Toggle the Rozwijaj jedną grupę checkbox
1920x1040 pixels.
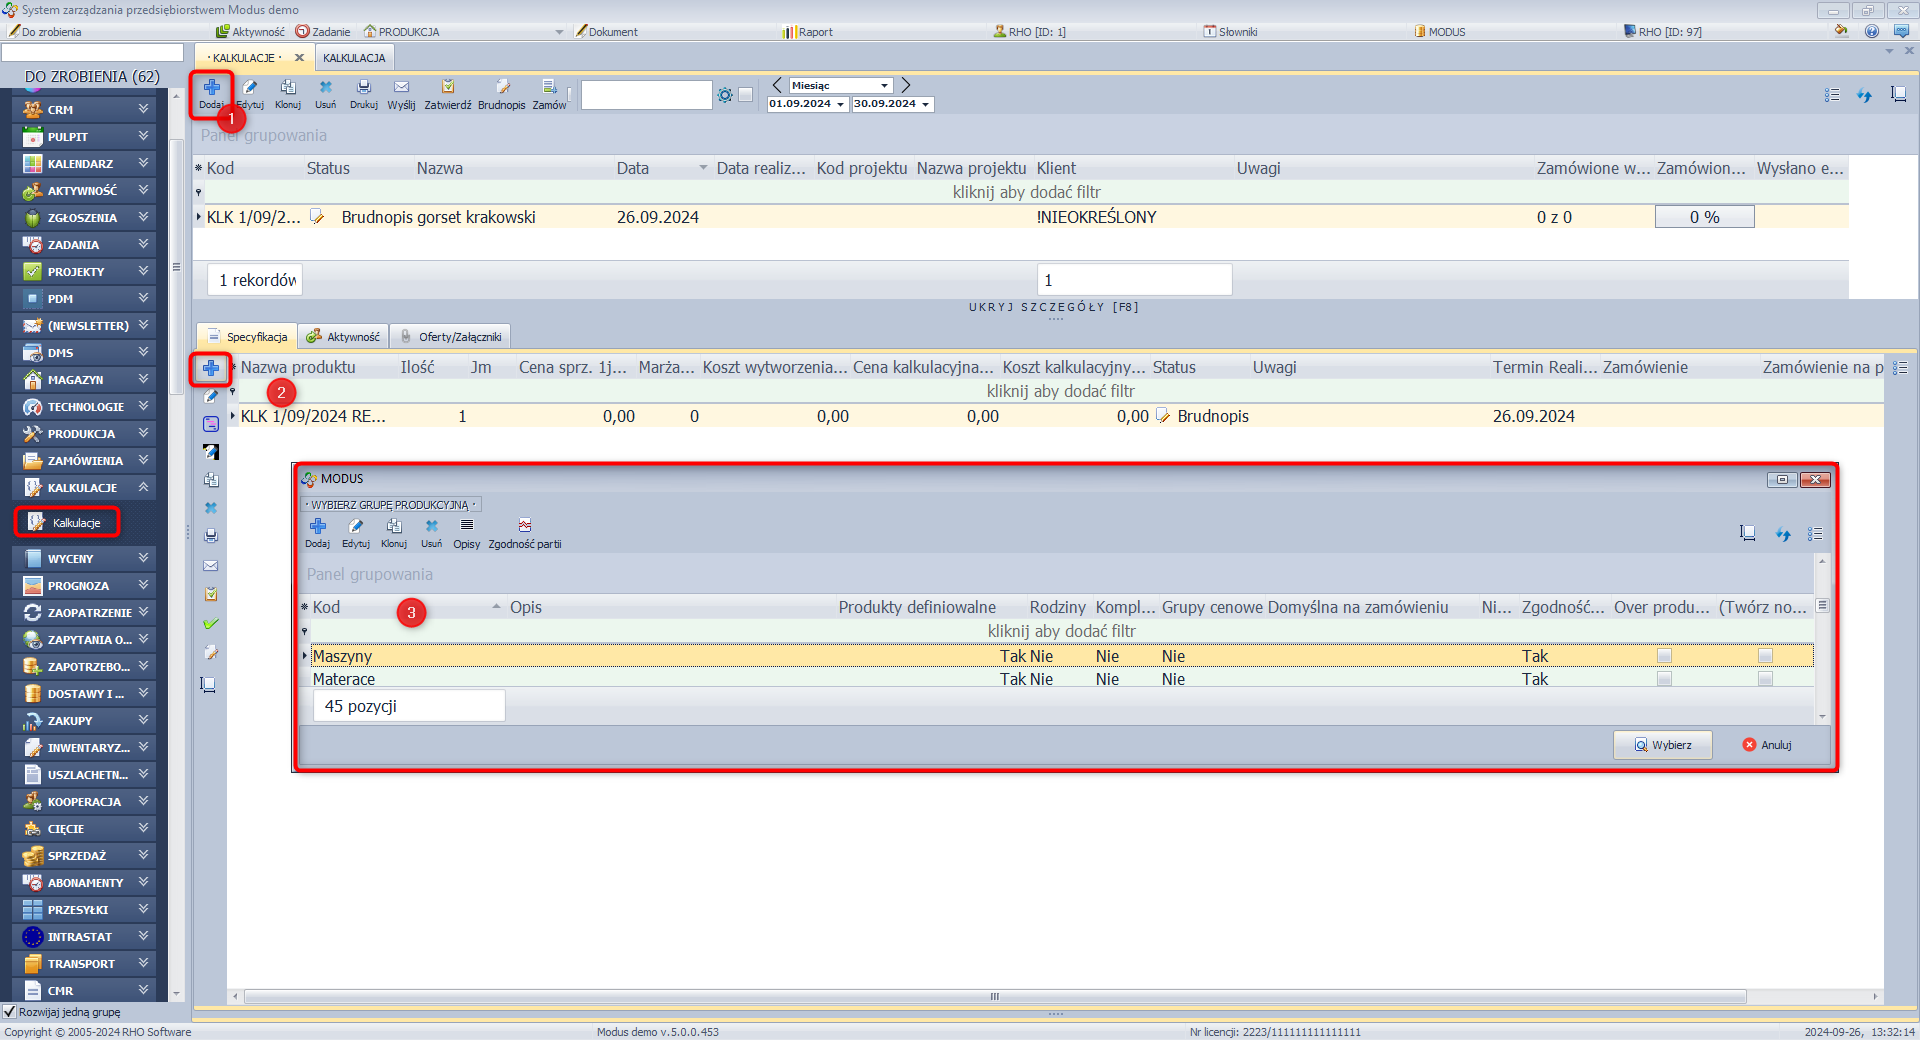point(10,1012)
